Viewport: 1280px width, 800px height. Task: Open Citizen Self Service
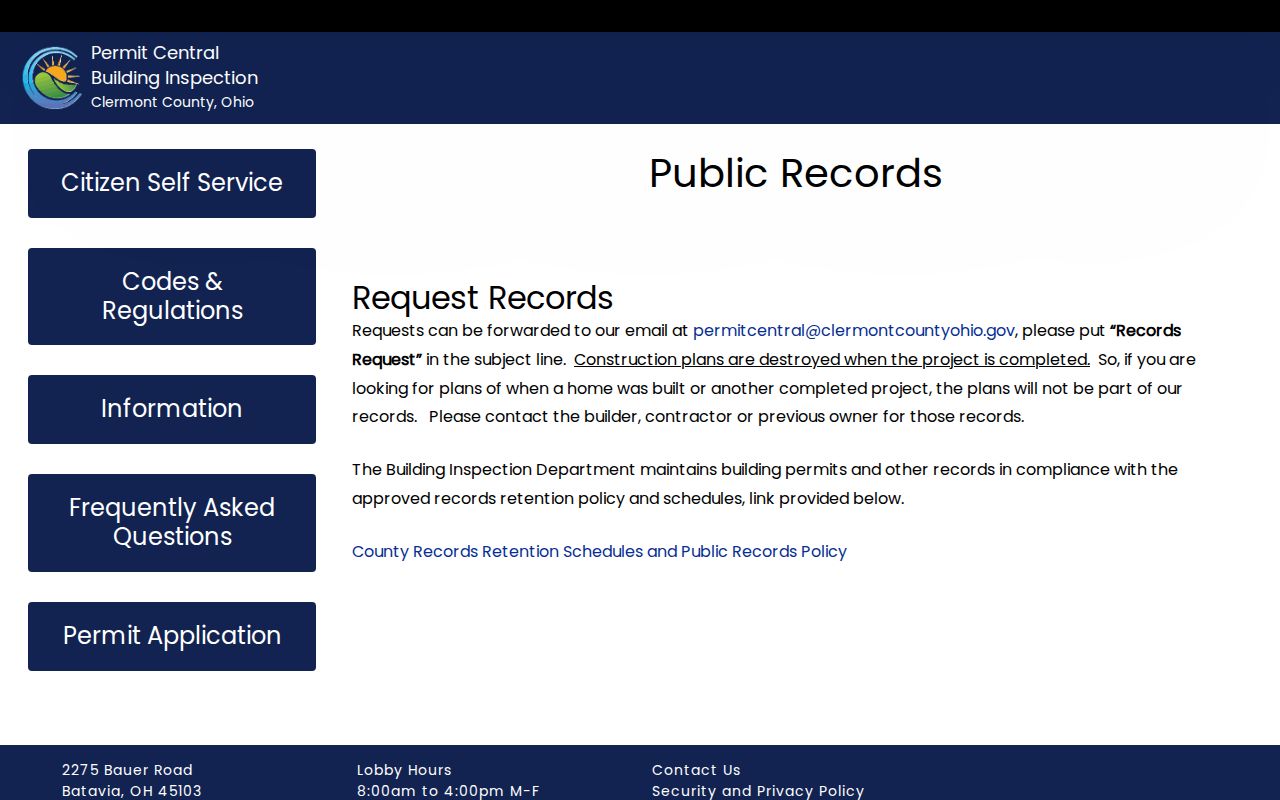172,183
